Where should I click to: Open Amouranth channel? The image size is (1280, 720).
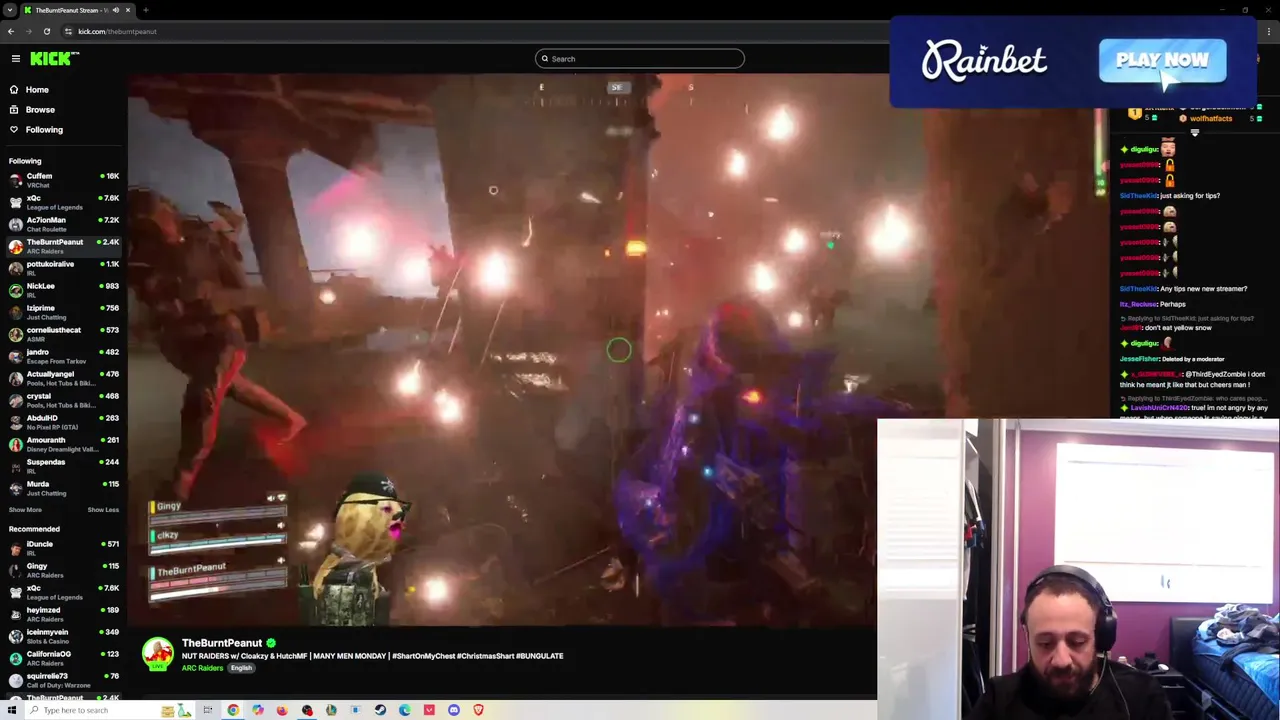point(64,444)
